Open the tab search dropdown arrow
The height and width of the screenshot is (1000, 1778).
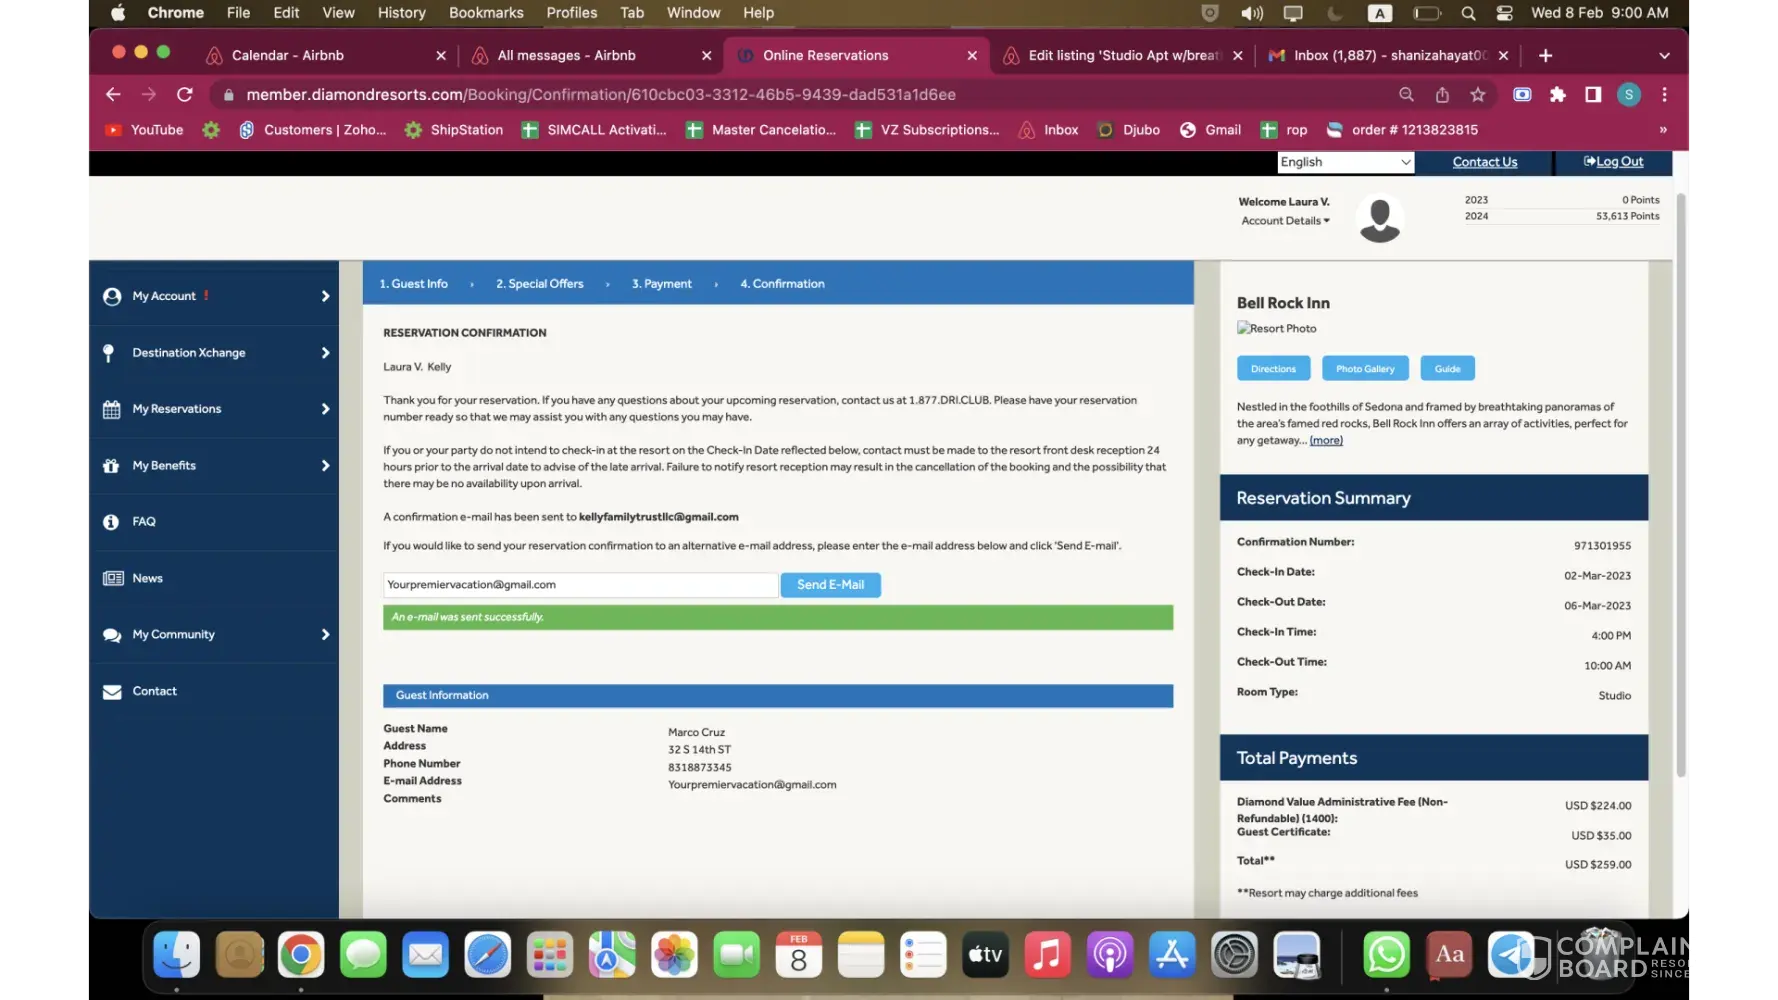pyautogui.click(x=1664, y=55)
